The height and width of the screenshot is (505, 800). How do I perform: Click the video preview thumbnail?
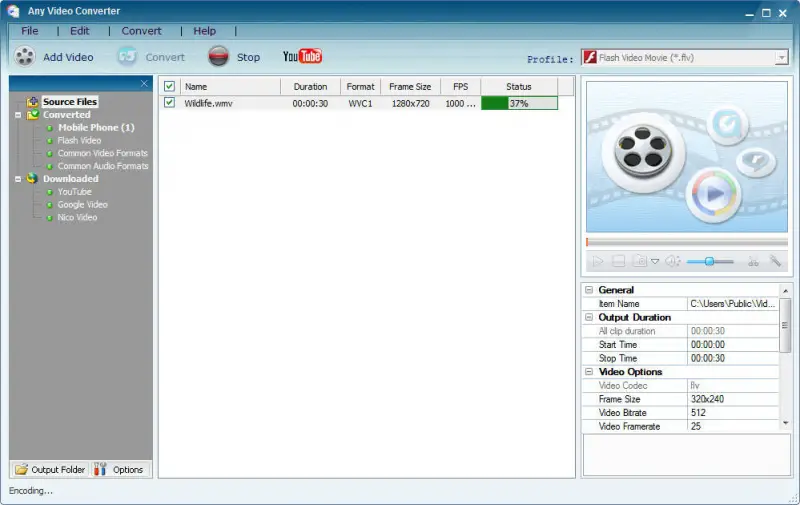pos(687,157)
